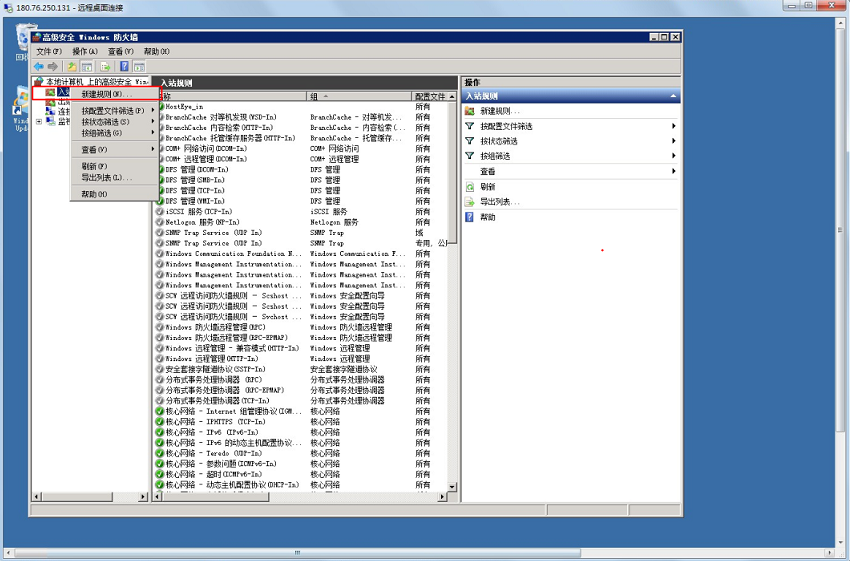This screenshot has height=561, width=850.
Task: Open the 操作(A) menu in the menu bar
Action: pyautogui.click(x=85, y=51)
